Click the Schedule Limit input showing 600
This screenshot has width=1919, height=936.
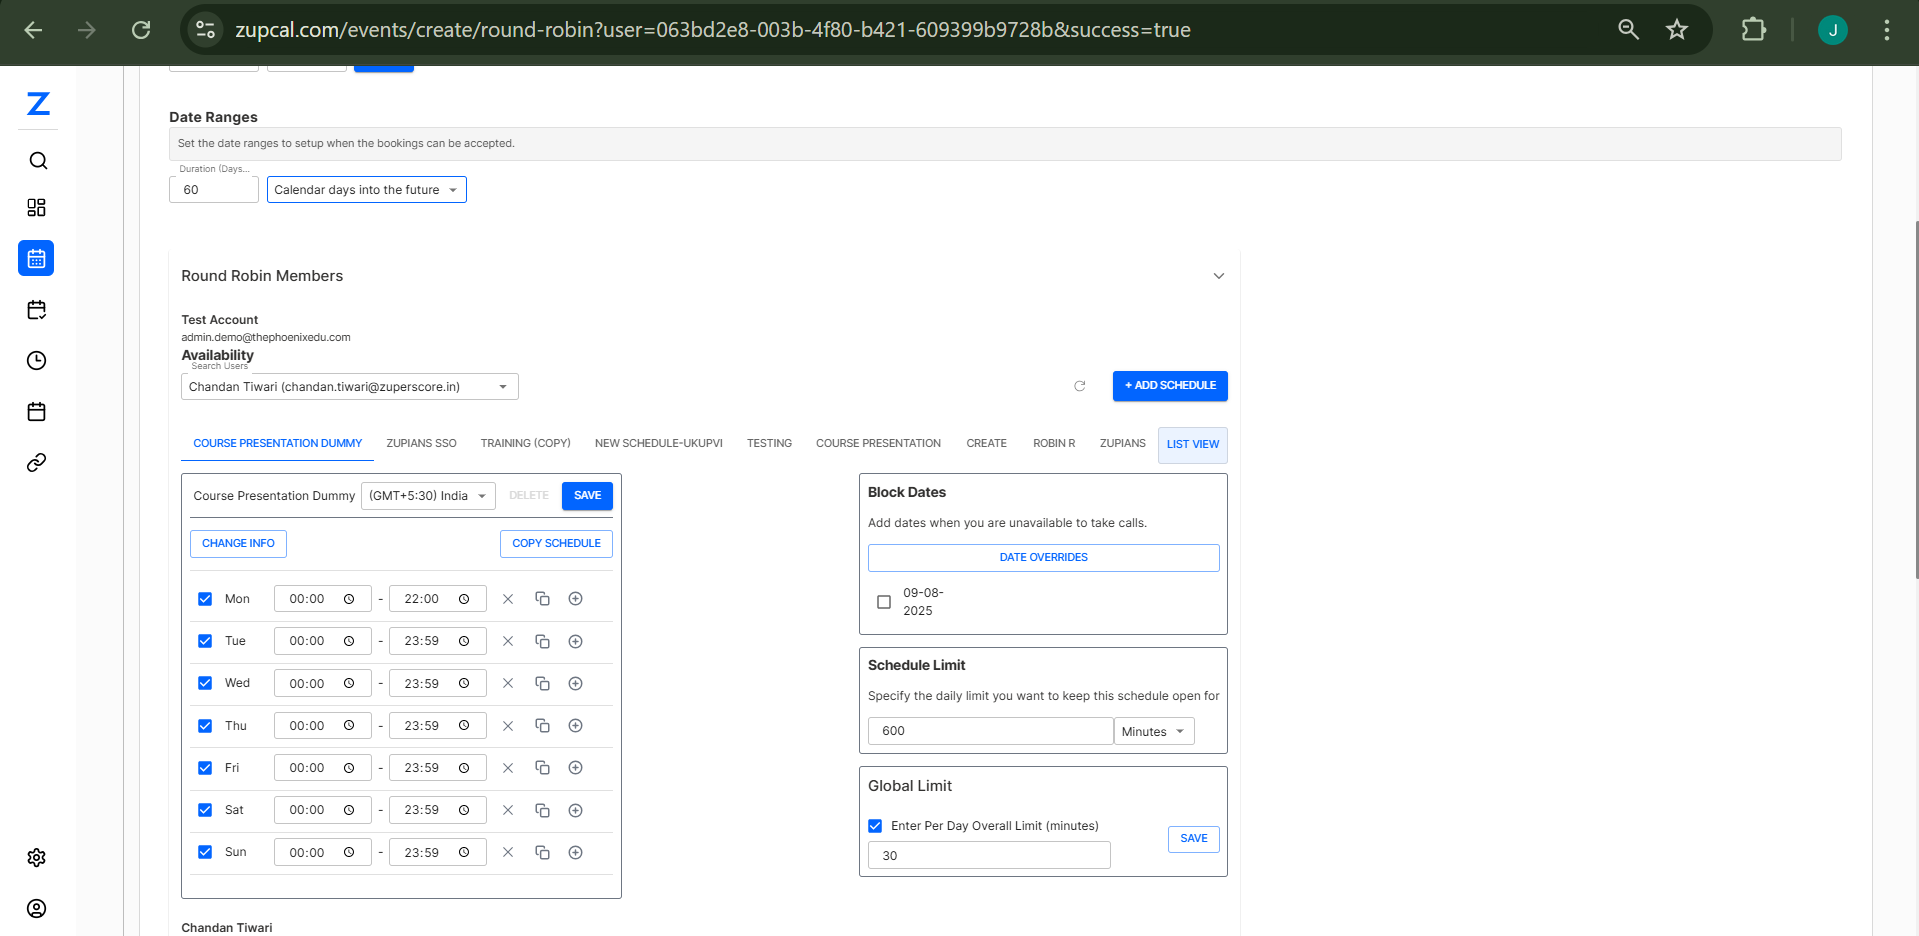point(989,731)
